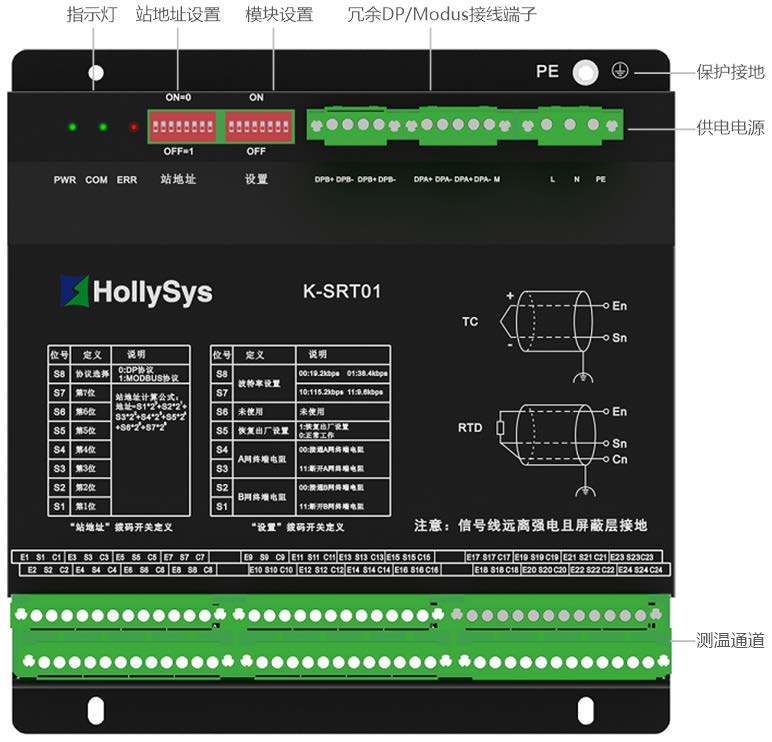Click the 站地址 label under the DIP switch
Viewport: 772px width, 742px height.
[x=178, y=179]
